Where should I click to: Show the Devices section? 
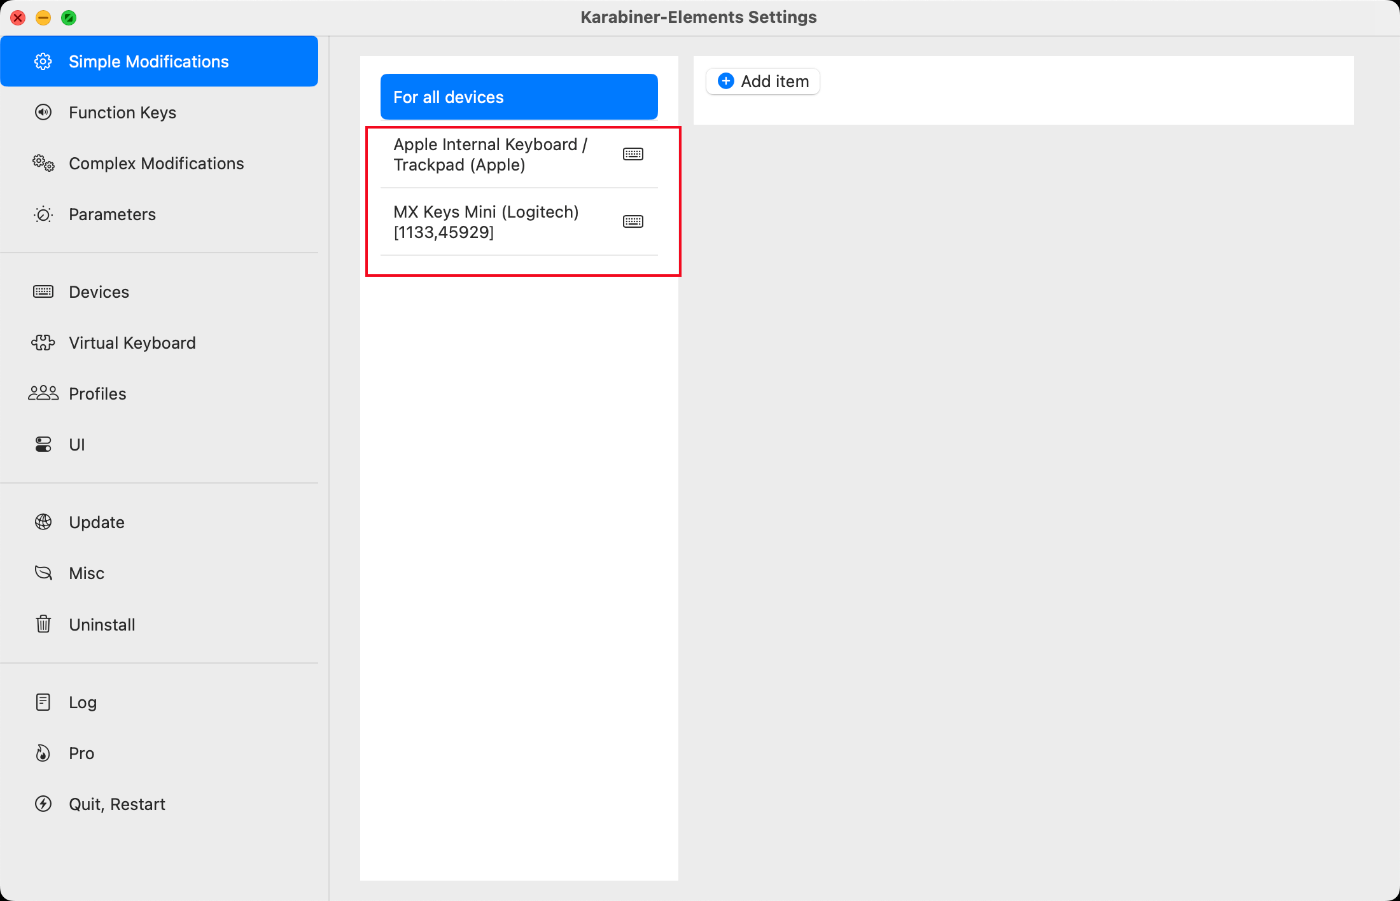(159, 292)
